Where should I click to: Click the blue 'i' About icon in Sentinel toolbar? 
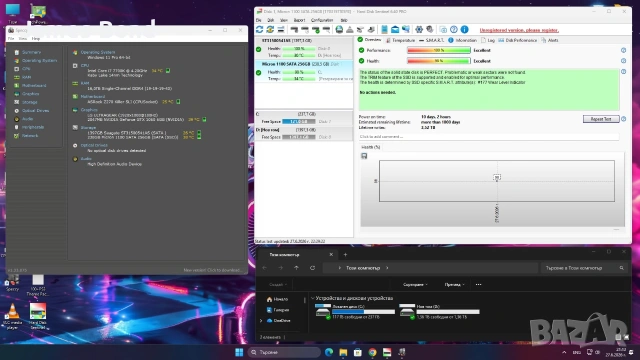[x=464, y=29]
